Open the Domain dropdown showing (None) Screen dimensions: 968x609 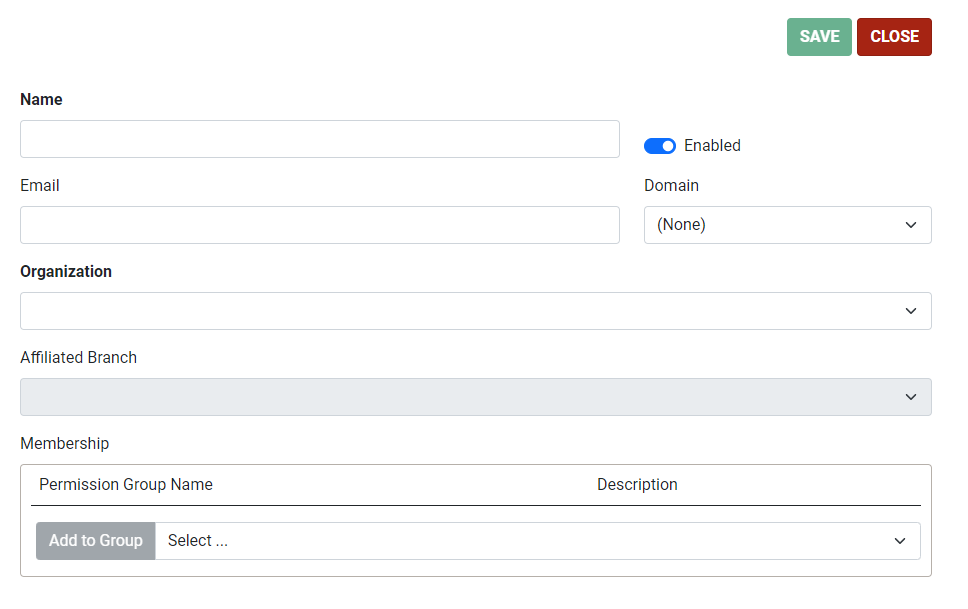[787, 225]
